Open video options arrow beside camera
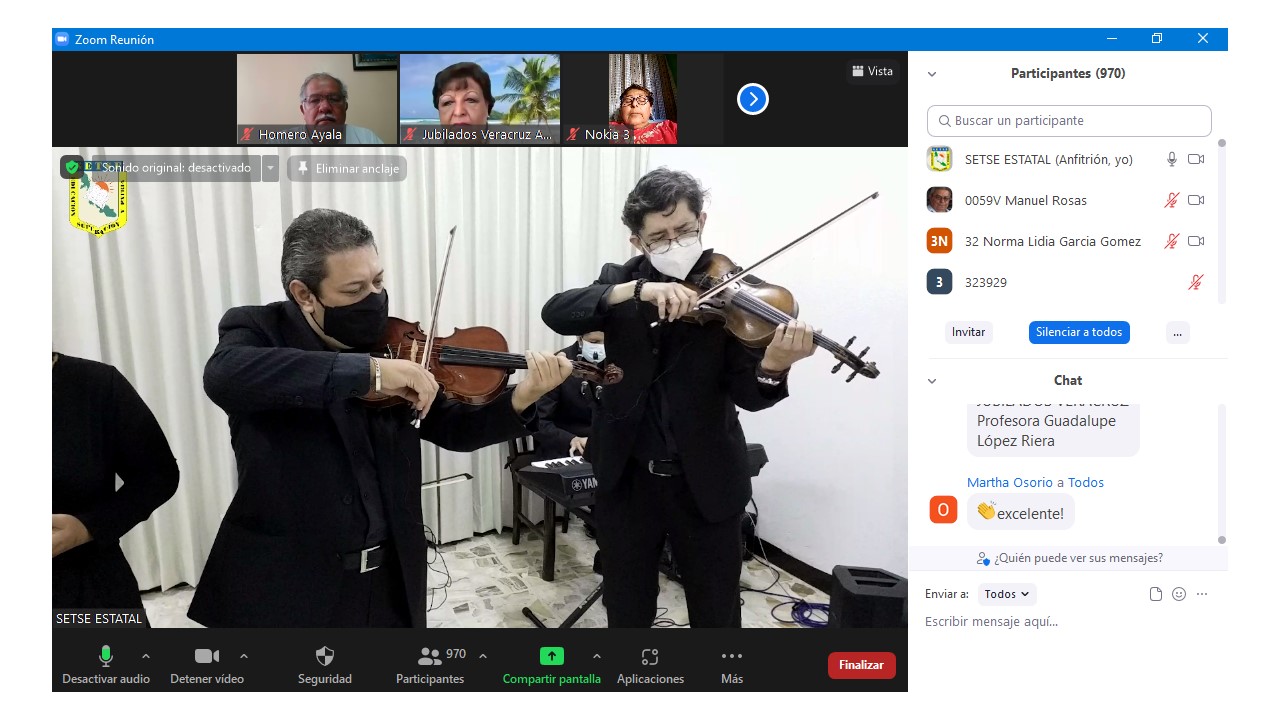 244,656
